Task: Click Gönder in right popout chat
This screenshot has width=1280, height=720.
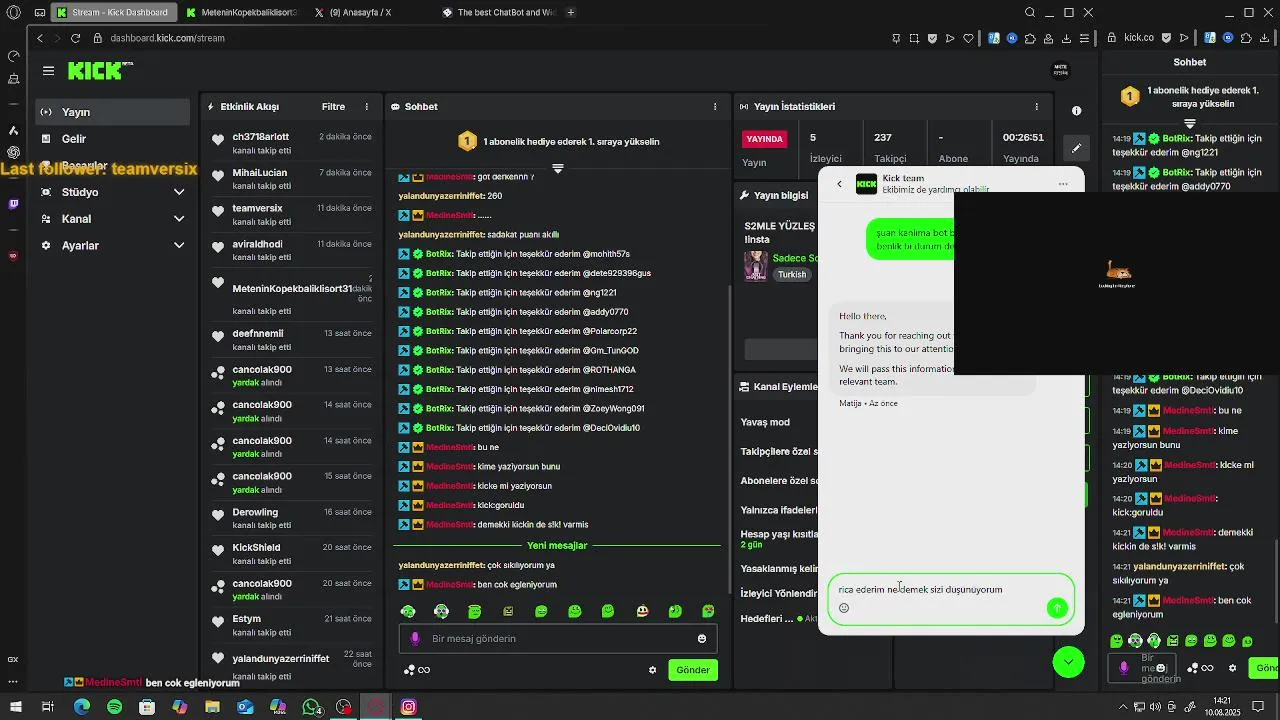Action: (x=1265, y=668)
